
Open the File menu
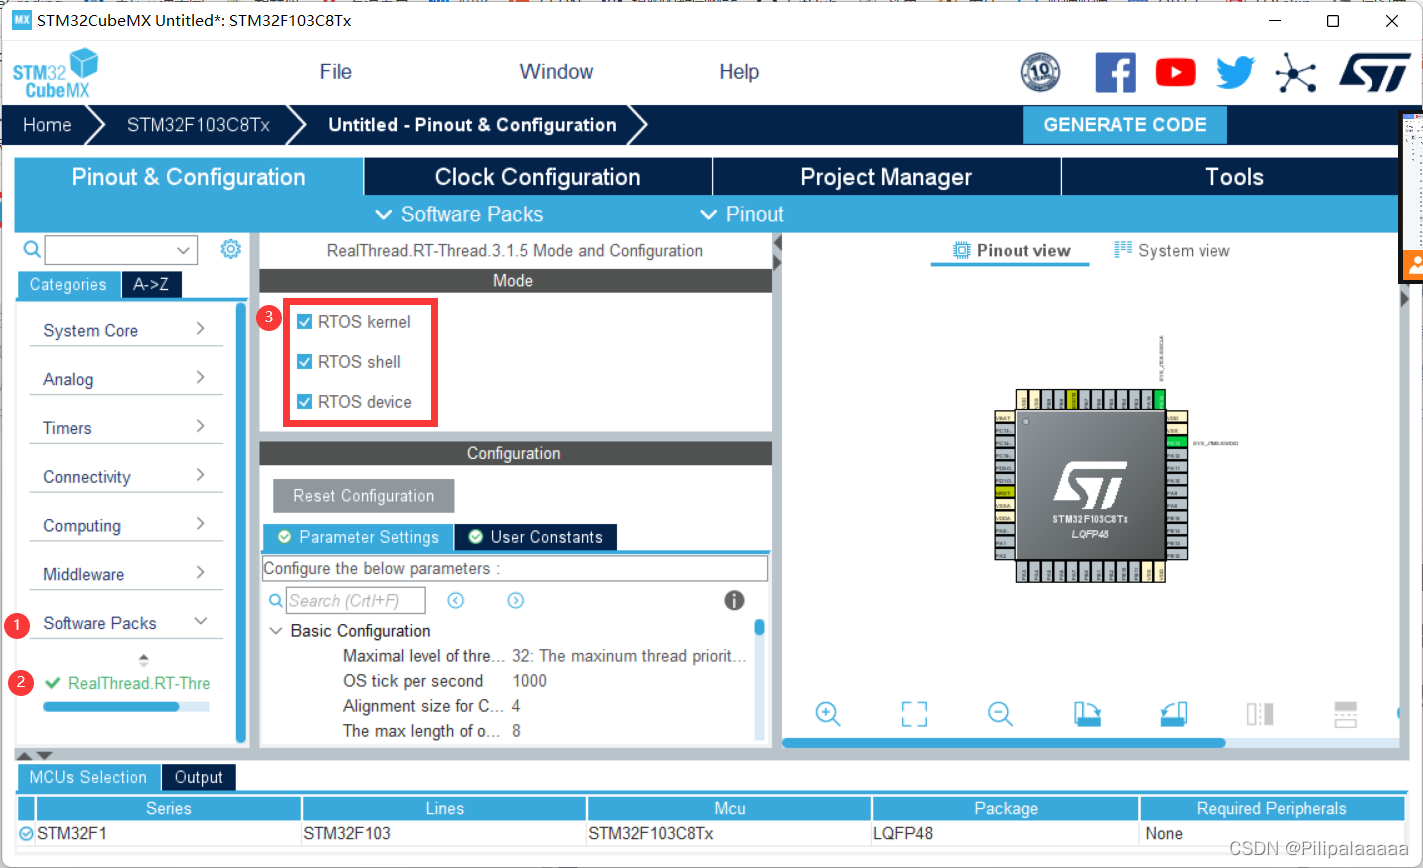coord(336,72)
